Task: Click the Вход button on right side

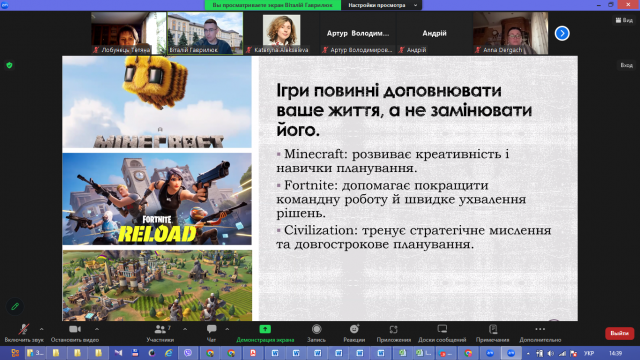Action: click(627, 65)
